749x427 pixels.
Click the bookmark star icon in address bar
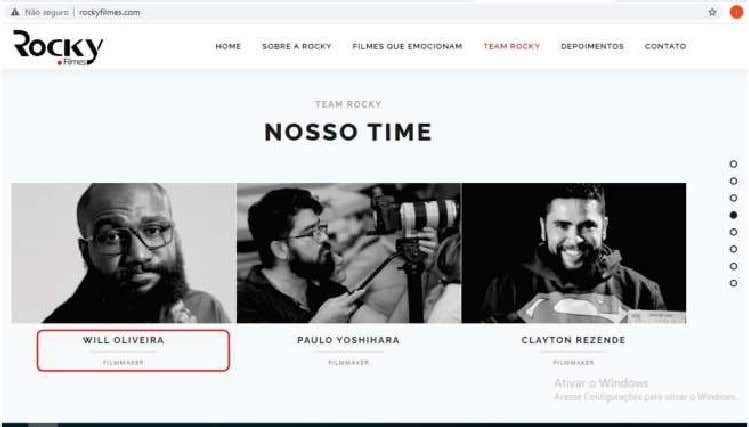712,12
